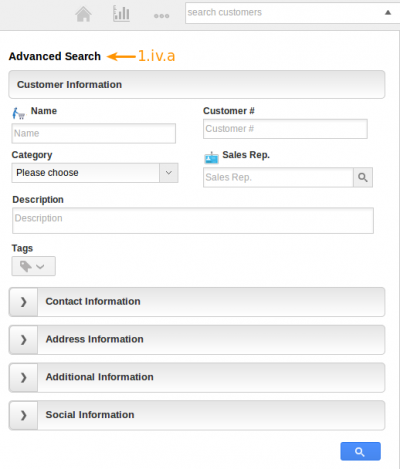400x469 pixels.
Task: Expand the Contact Information section
Action: [197, 302]
